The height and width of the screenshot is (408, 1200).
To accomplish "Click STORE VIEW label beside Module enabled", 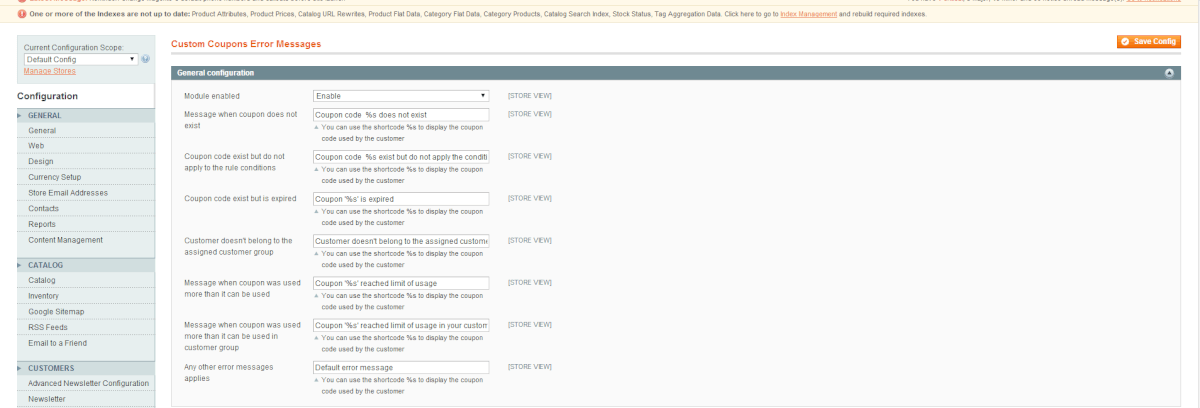I will (x=530, y=95).
